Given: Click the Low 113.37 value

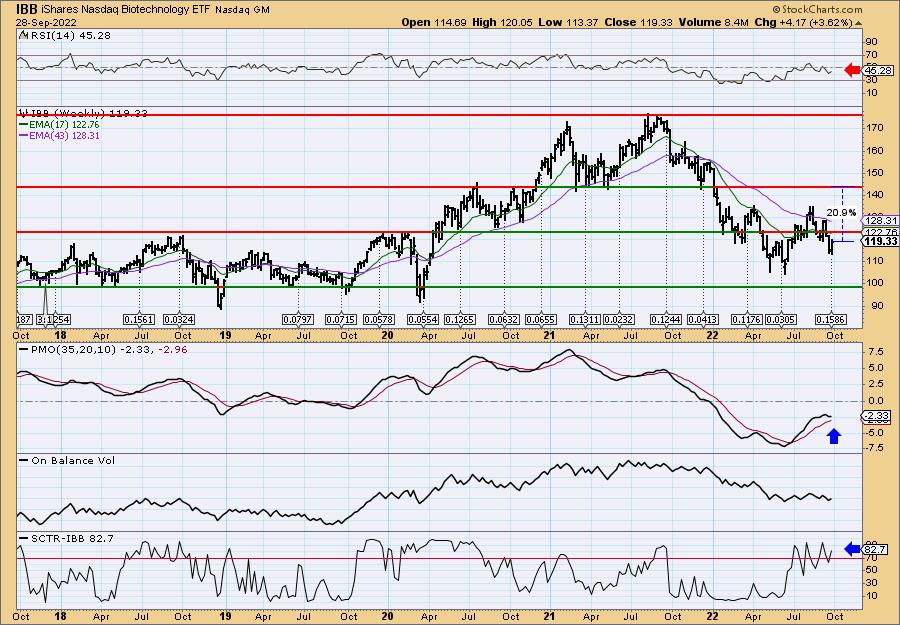Looking at the screenshot, I should (568, 22).
